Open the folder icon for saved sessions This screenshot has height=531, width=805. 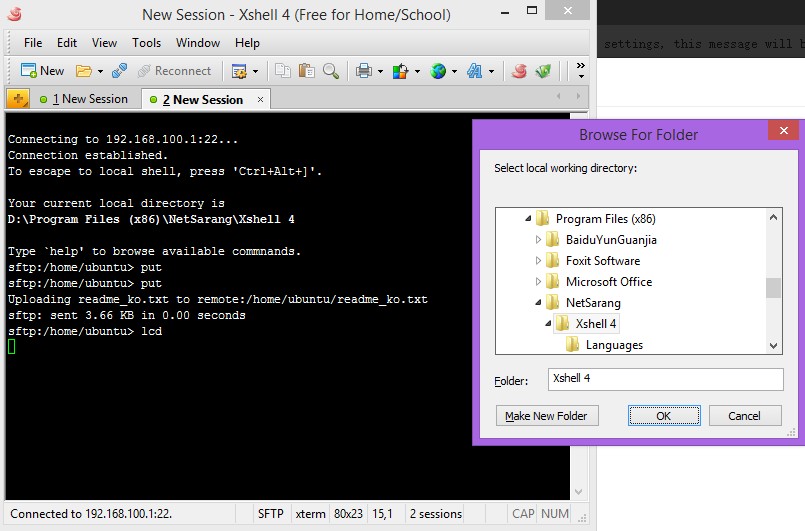tap(84, 71)
